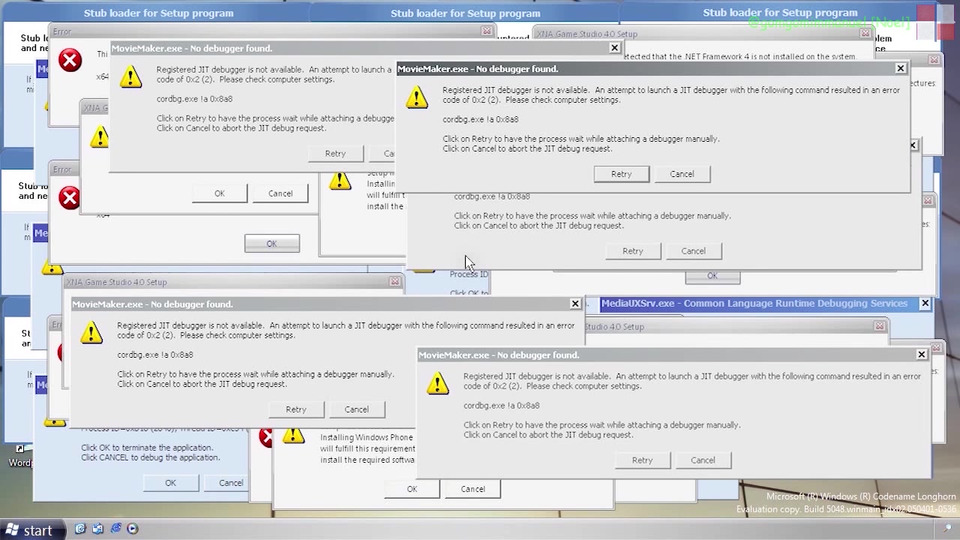
Task: Close the topmost Error dialog window
Action: pyautogui.click(x=487, y=31)
